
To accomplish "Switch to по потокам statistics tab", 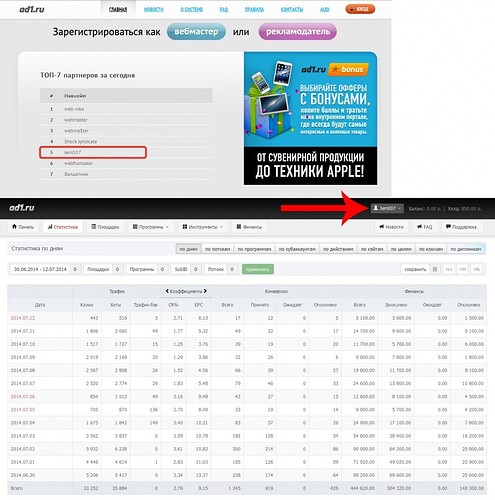I will (217, 249).
